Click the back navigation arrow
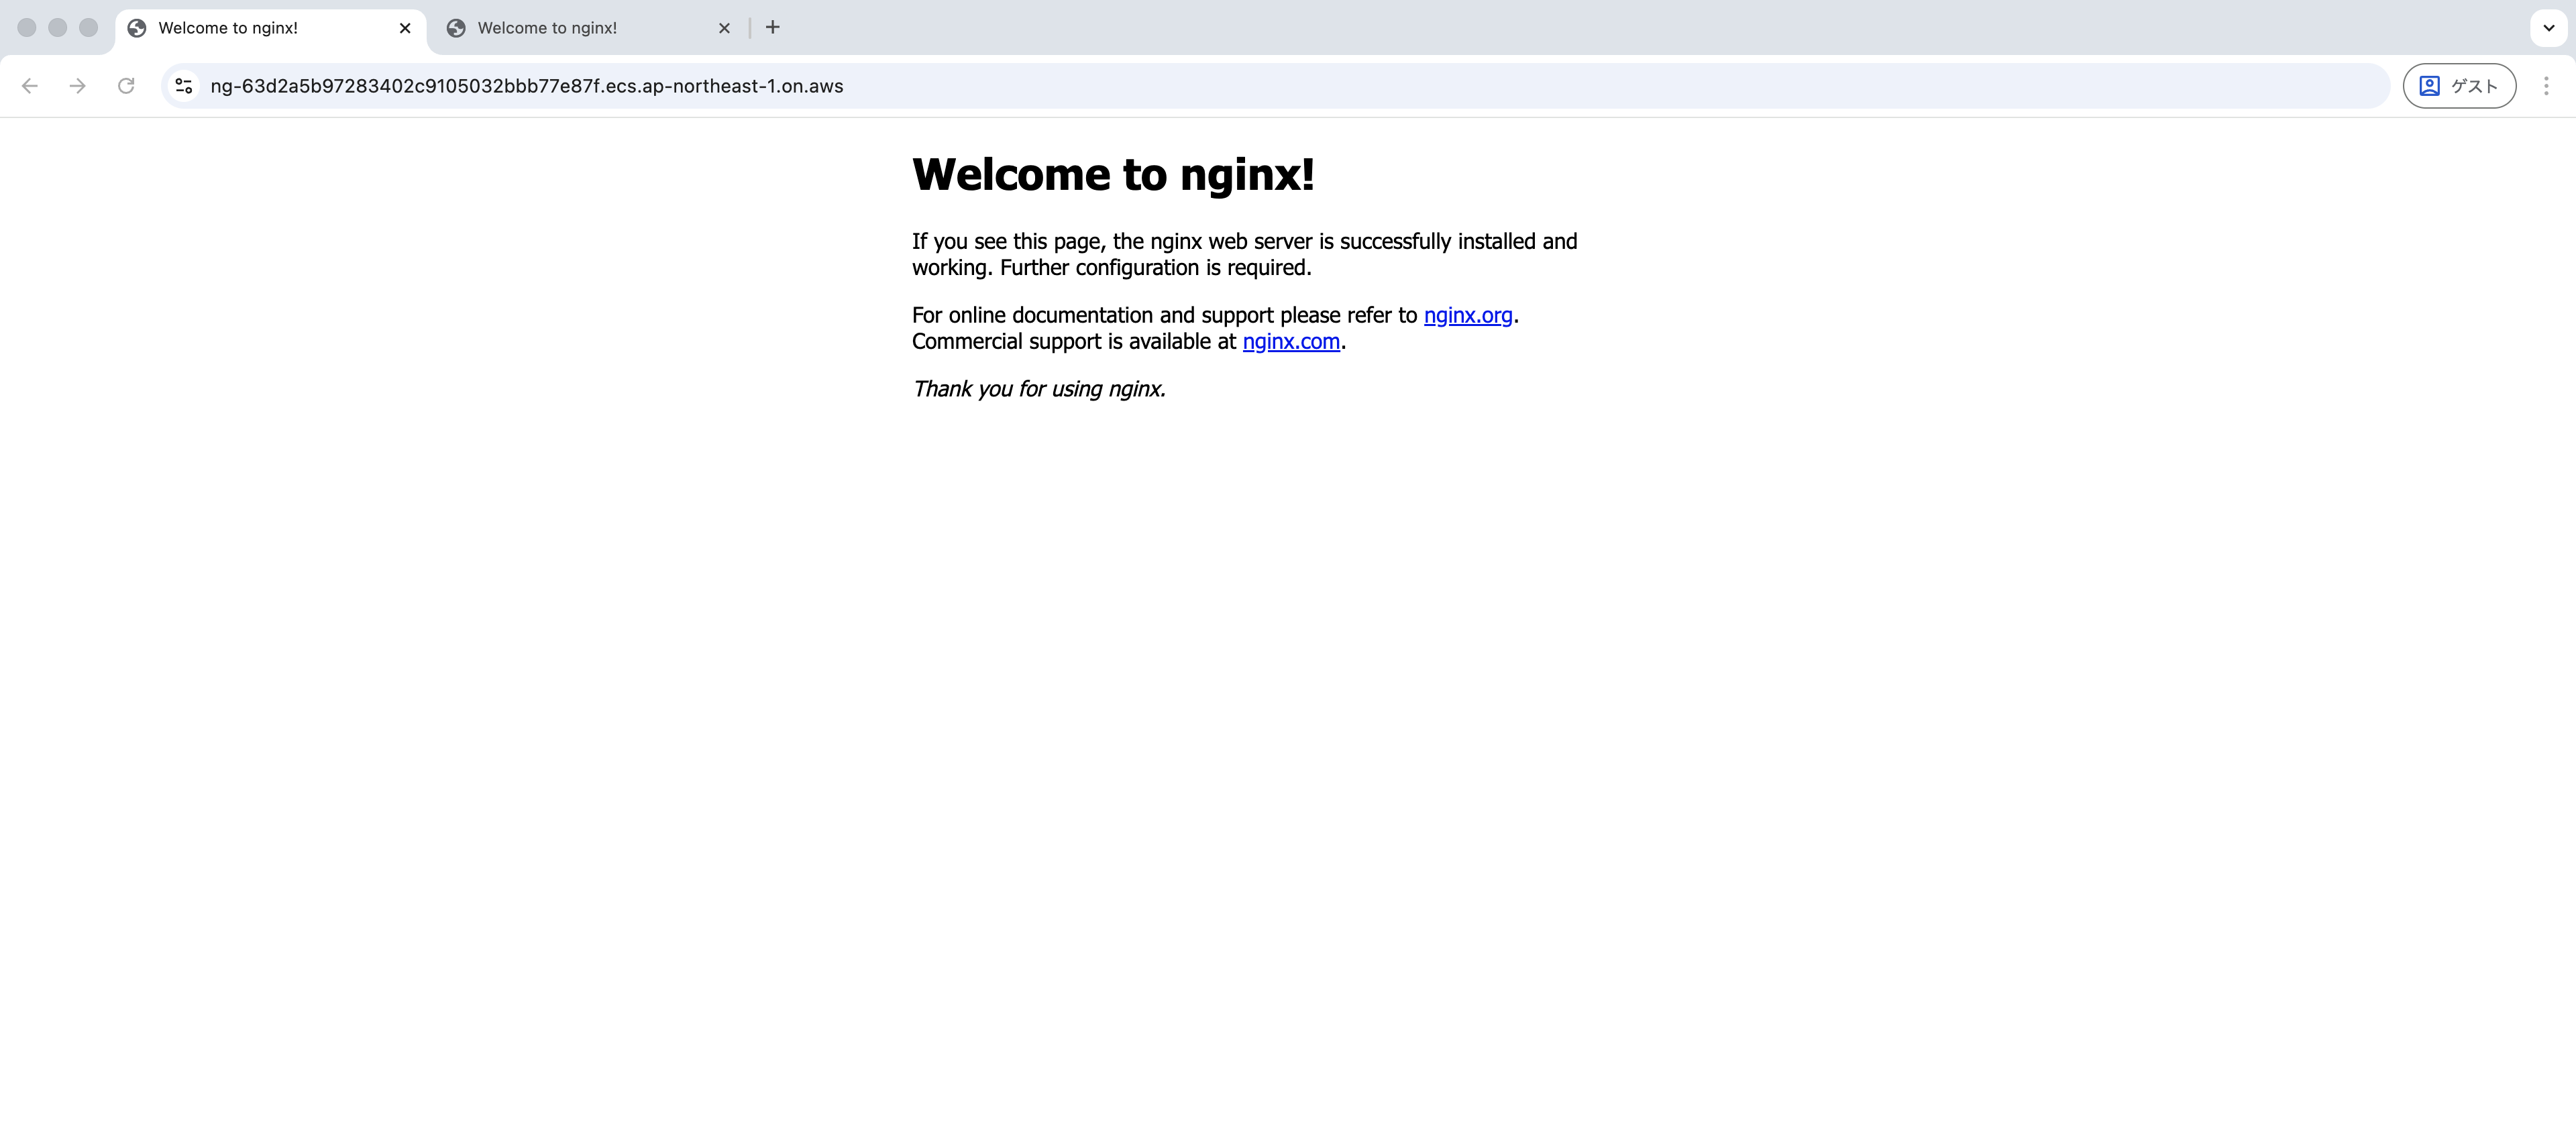 pos(29,86)
